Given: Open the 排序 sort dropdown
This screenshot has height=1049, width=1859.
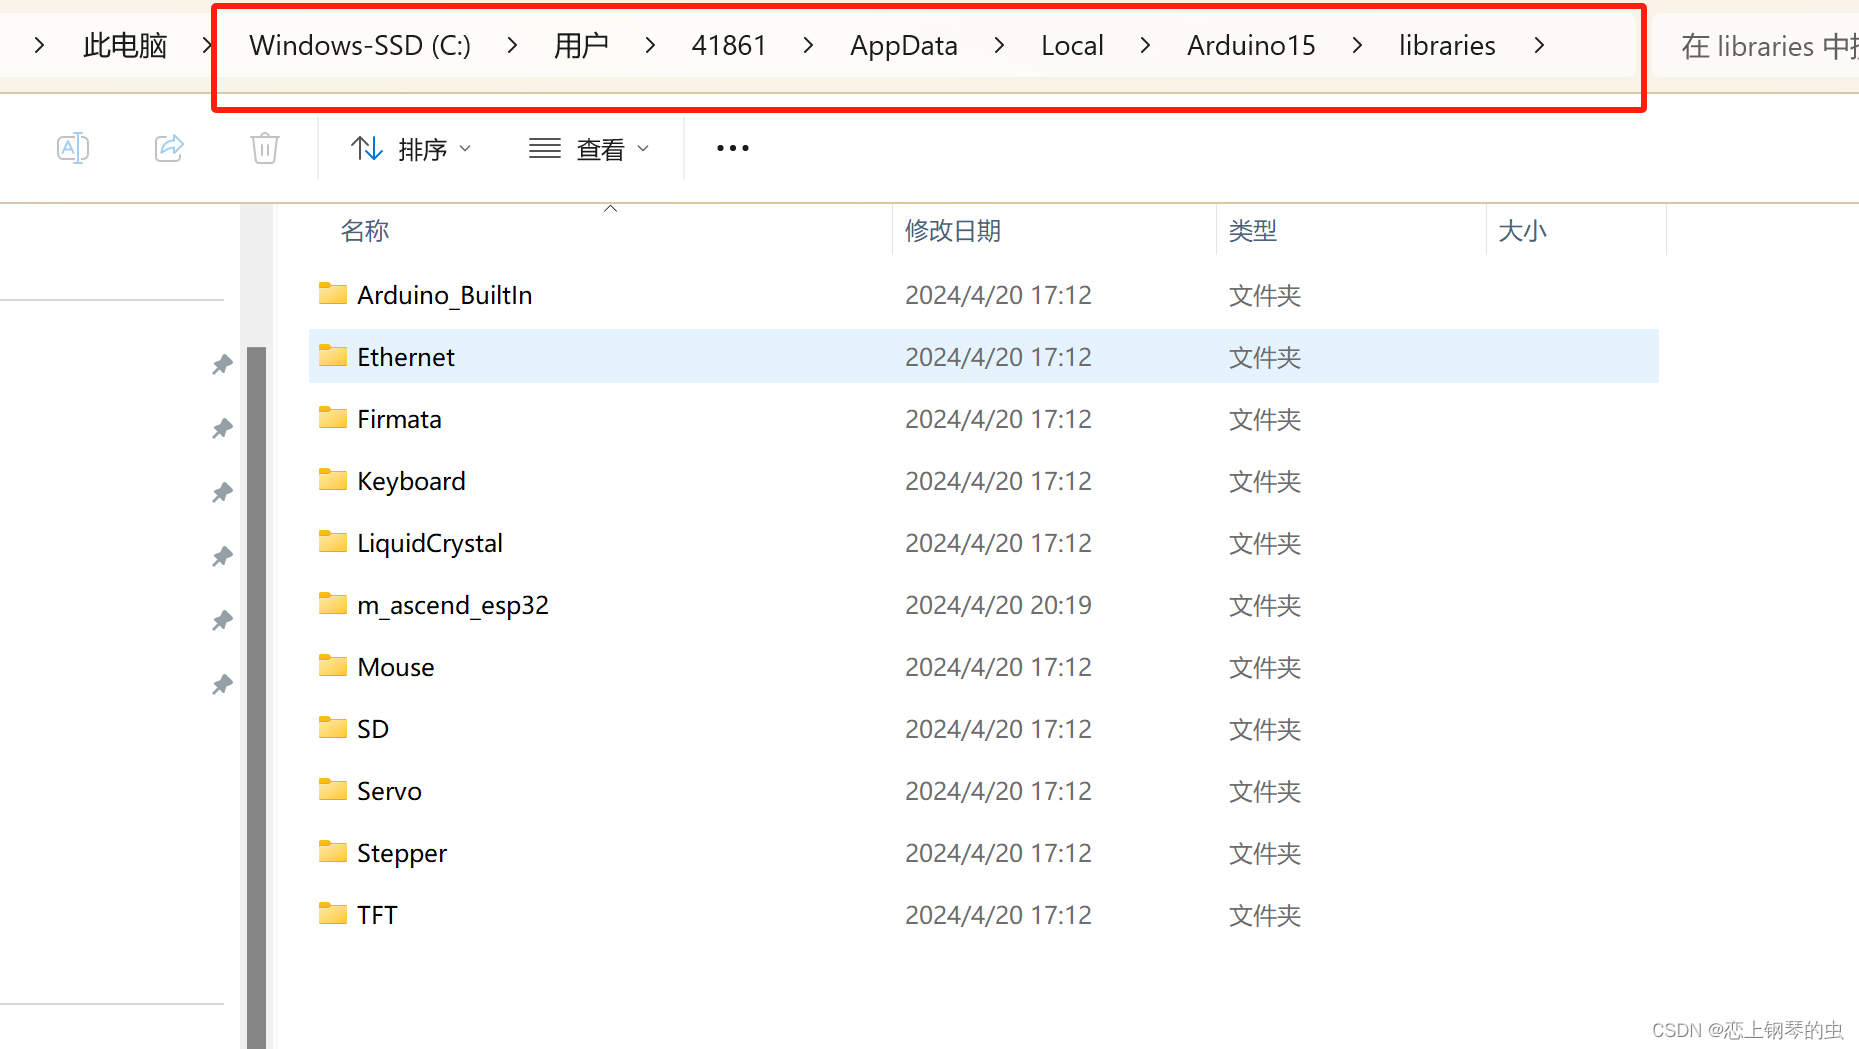Looking at the screenshot, I should 411,149.
